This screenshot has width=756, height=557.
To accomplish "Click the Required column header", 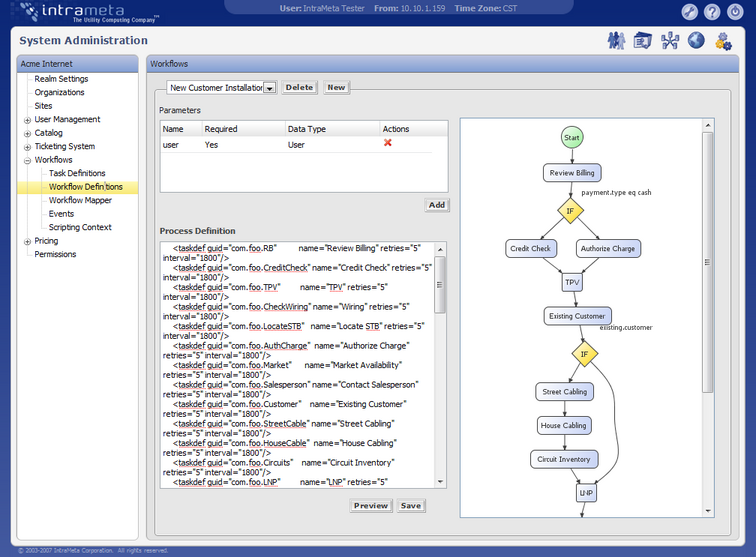I will pos(243,129).
